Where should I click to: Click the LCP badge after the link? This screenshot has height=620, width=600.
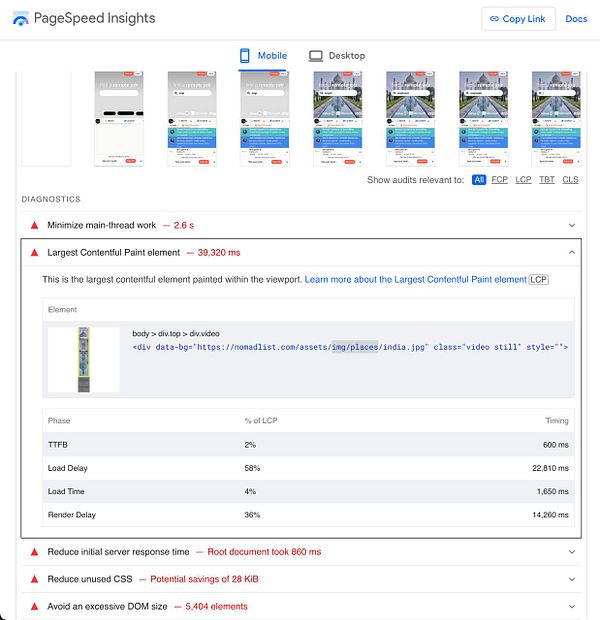point(538,280)
